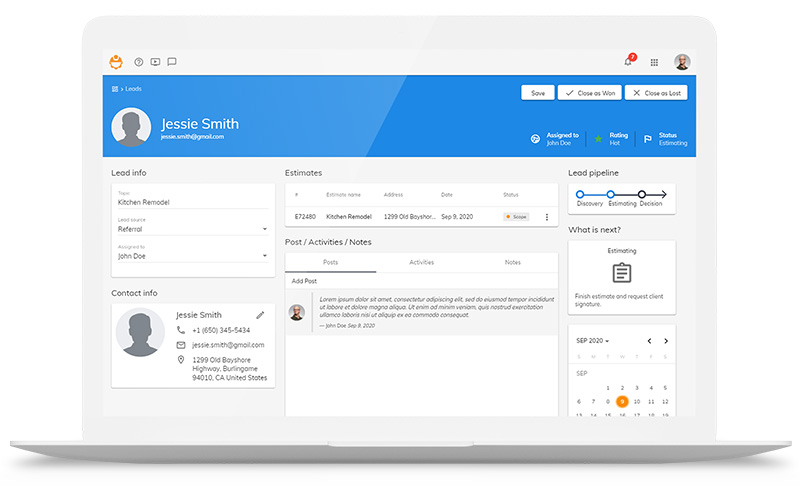Switch to the Posts tab

coord(331,262)
